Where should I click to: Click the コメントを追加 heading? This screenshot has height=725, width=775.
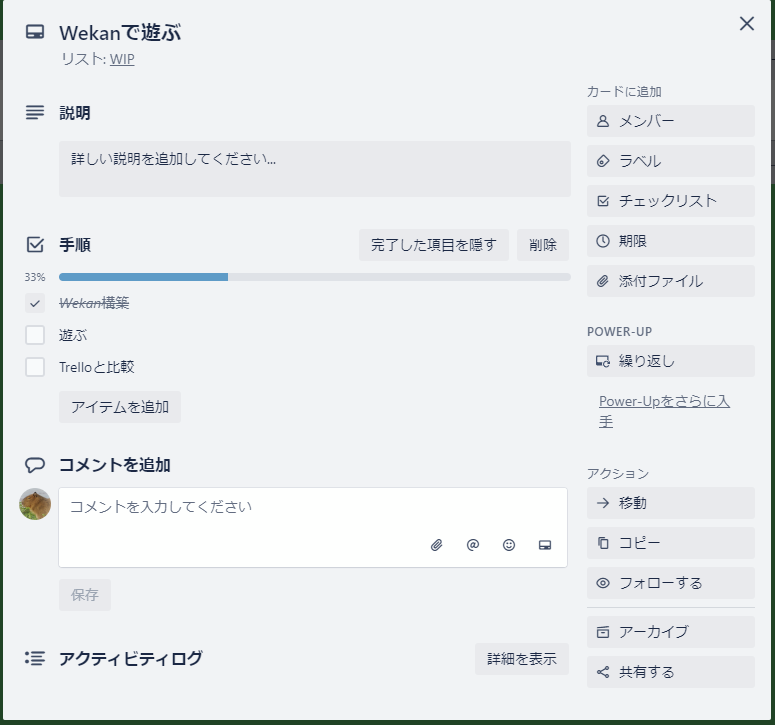pyautogui.click(x=115, y=465)
